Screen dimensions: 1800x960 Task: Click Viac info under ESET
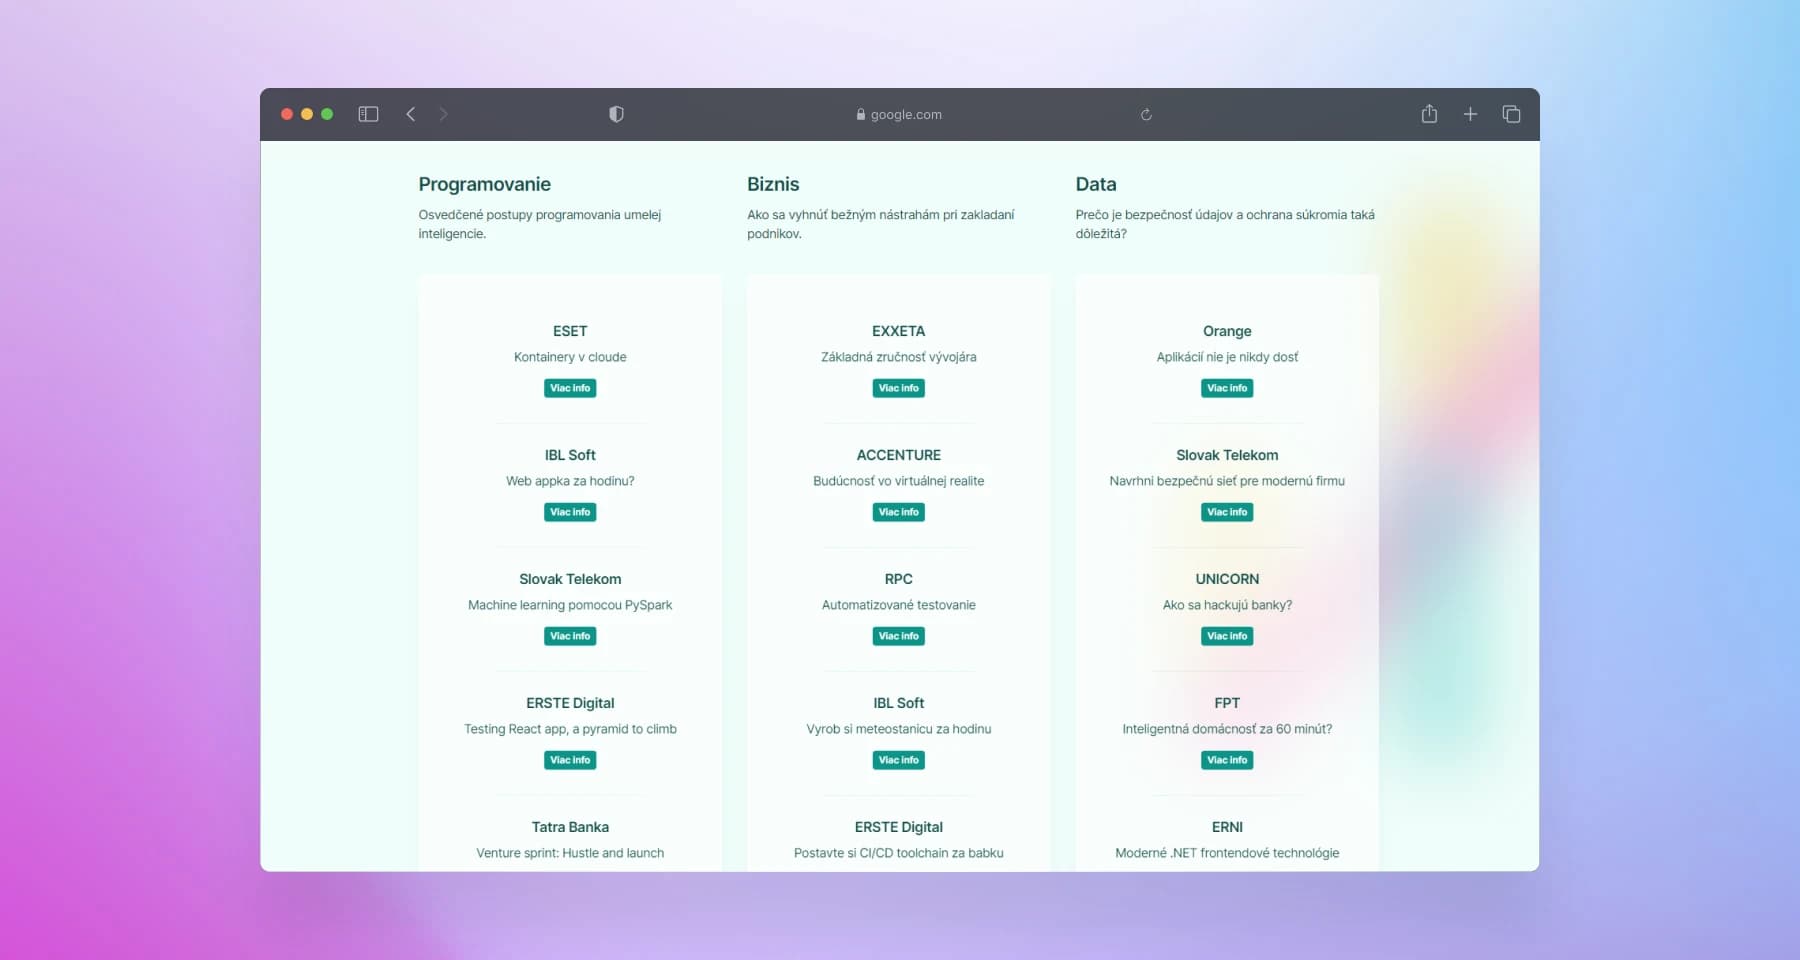[570, 388]
